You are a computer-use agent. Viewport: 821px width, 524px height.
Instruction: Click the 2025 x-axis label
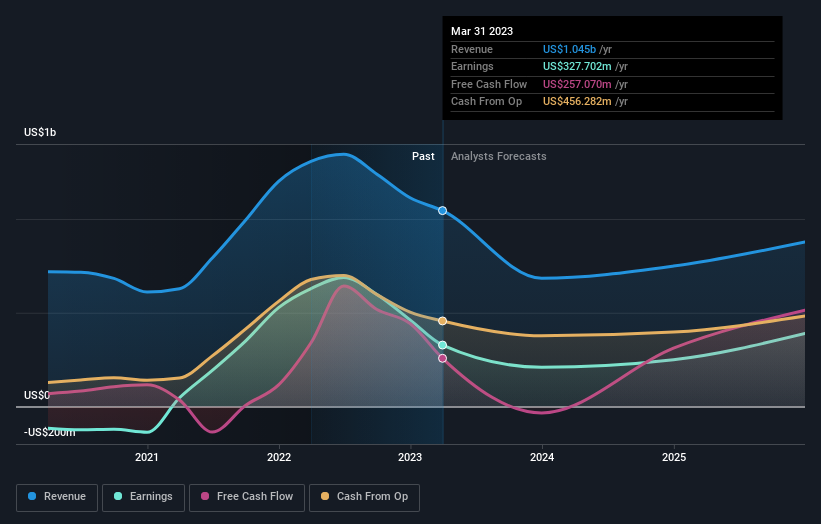pyautogui.click(x=674, y=457)
